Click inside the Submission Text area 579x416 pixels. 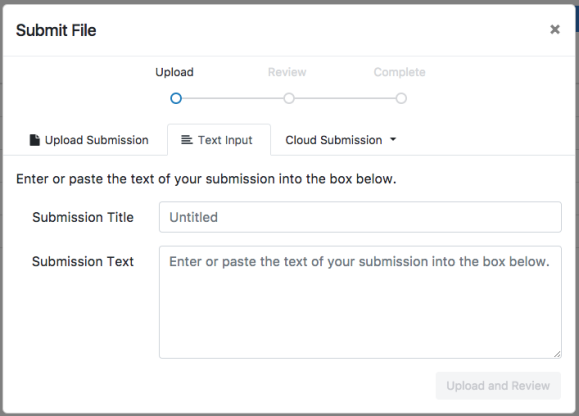pos(360,302)
